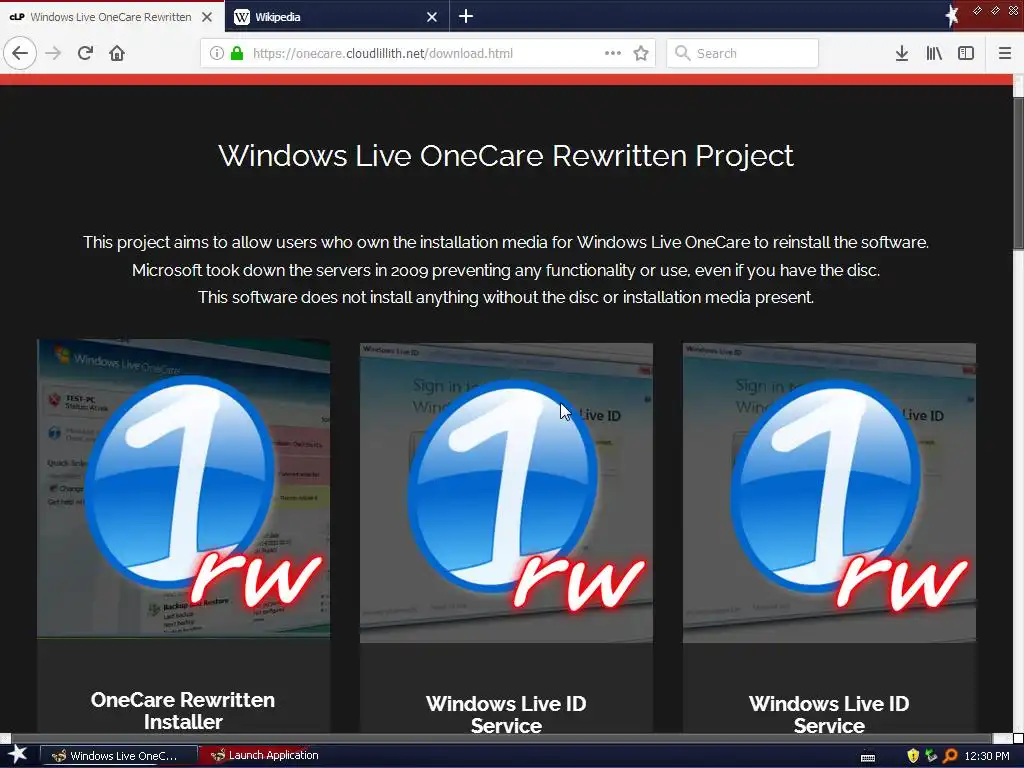Viewport: 1024px width, 768px height.
Task: Switch to the Wikipedia tab
Action: [x=337, y=16]
